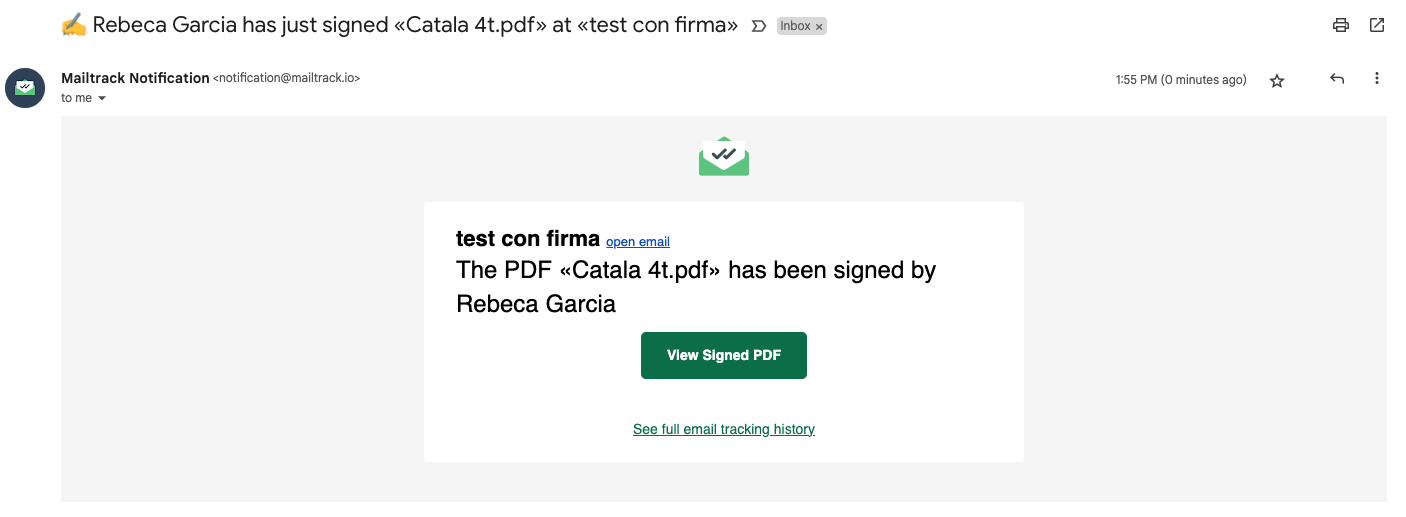The height and width of the screenshot is (517, 1406).
Task: Remove the Inbox label with its x
Action: pyautogui.click(x=820, y=27)
